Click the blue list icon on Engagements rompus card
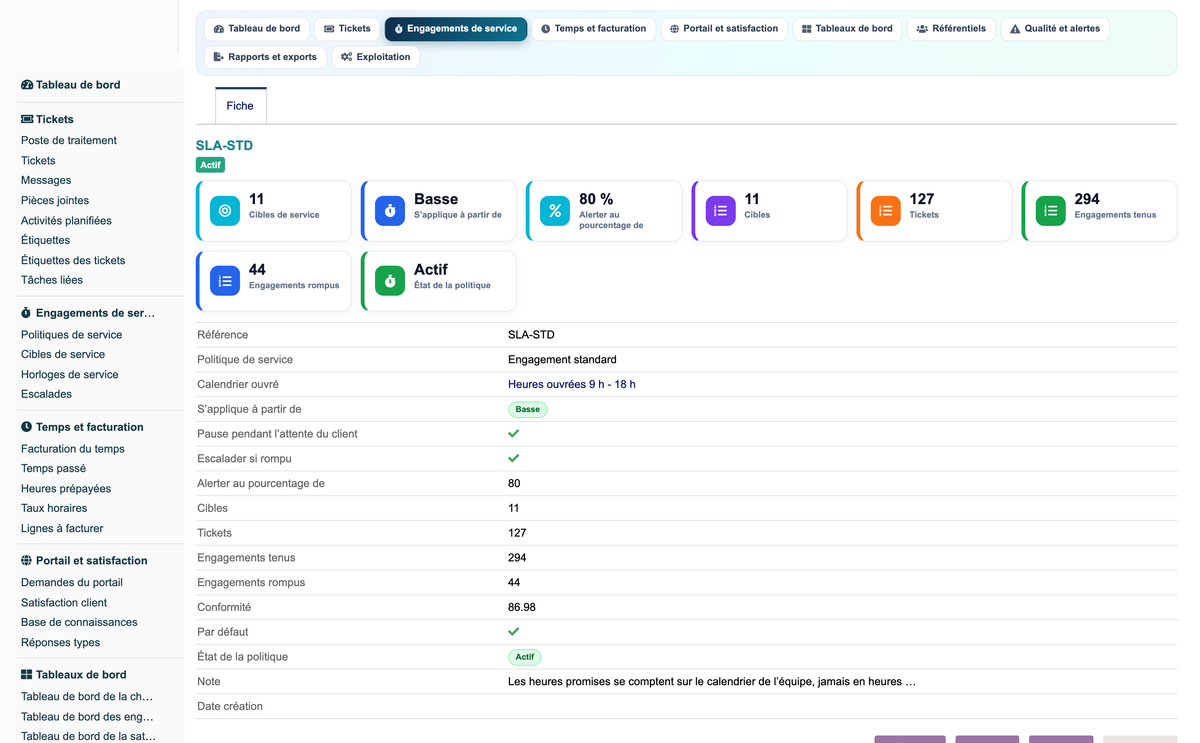Viewport: 1200px width, 743px height. click(225, 281)
